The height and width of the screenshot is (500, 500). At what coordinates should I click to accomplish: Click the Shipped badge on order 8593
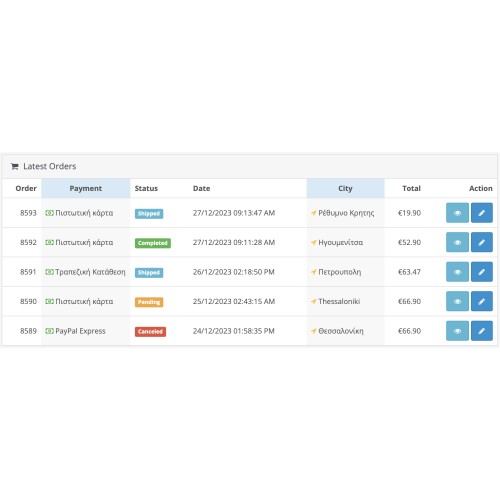click(x=149, y=214)
